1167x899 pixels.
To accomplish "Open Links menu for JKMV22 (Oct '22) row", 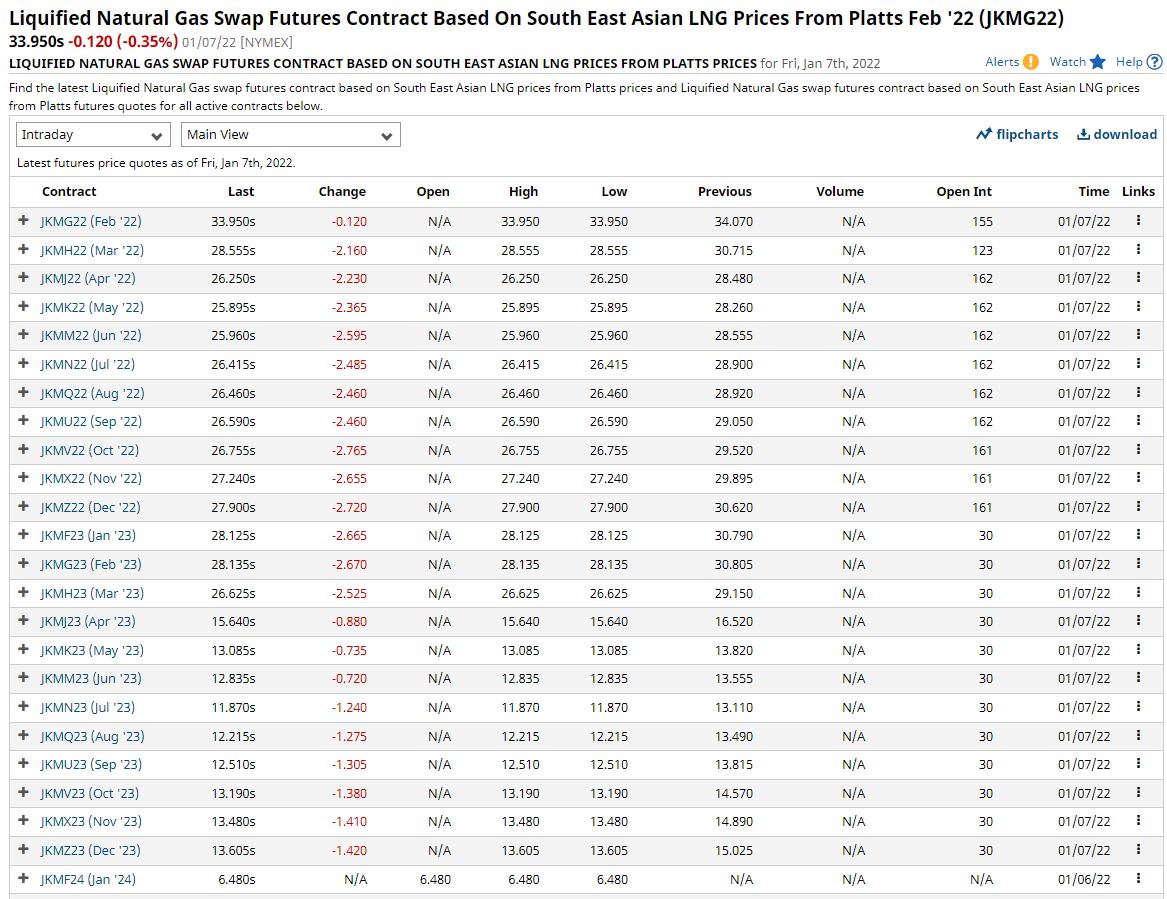I will coord(1138,450).
